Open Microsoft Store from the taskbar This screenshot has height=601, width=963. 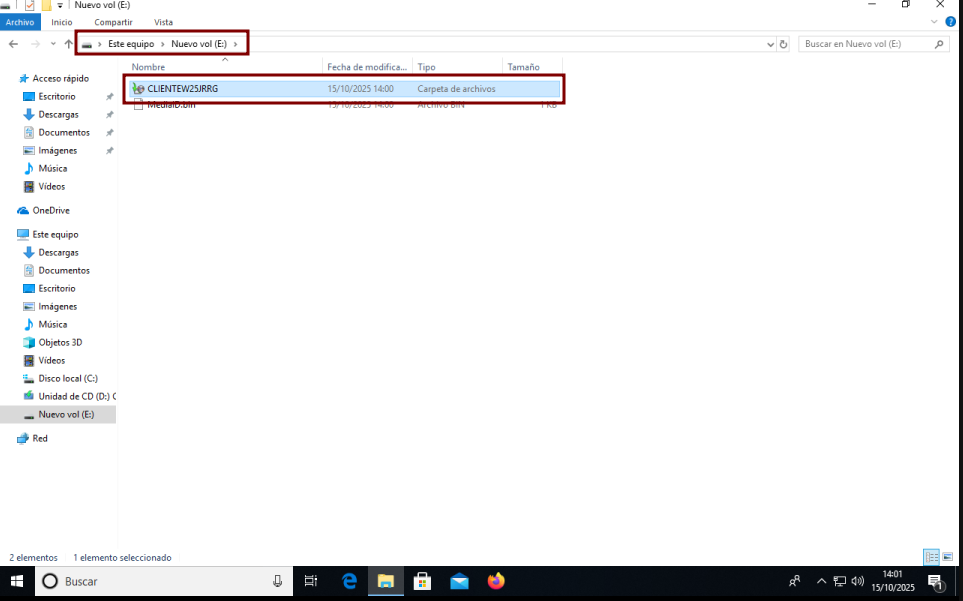[423, 581]
